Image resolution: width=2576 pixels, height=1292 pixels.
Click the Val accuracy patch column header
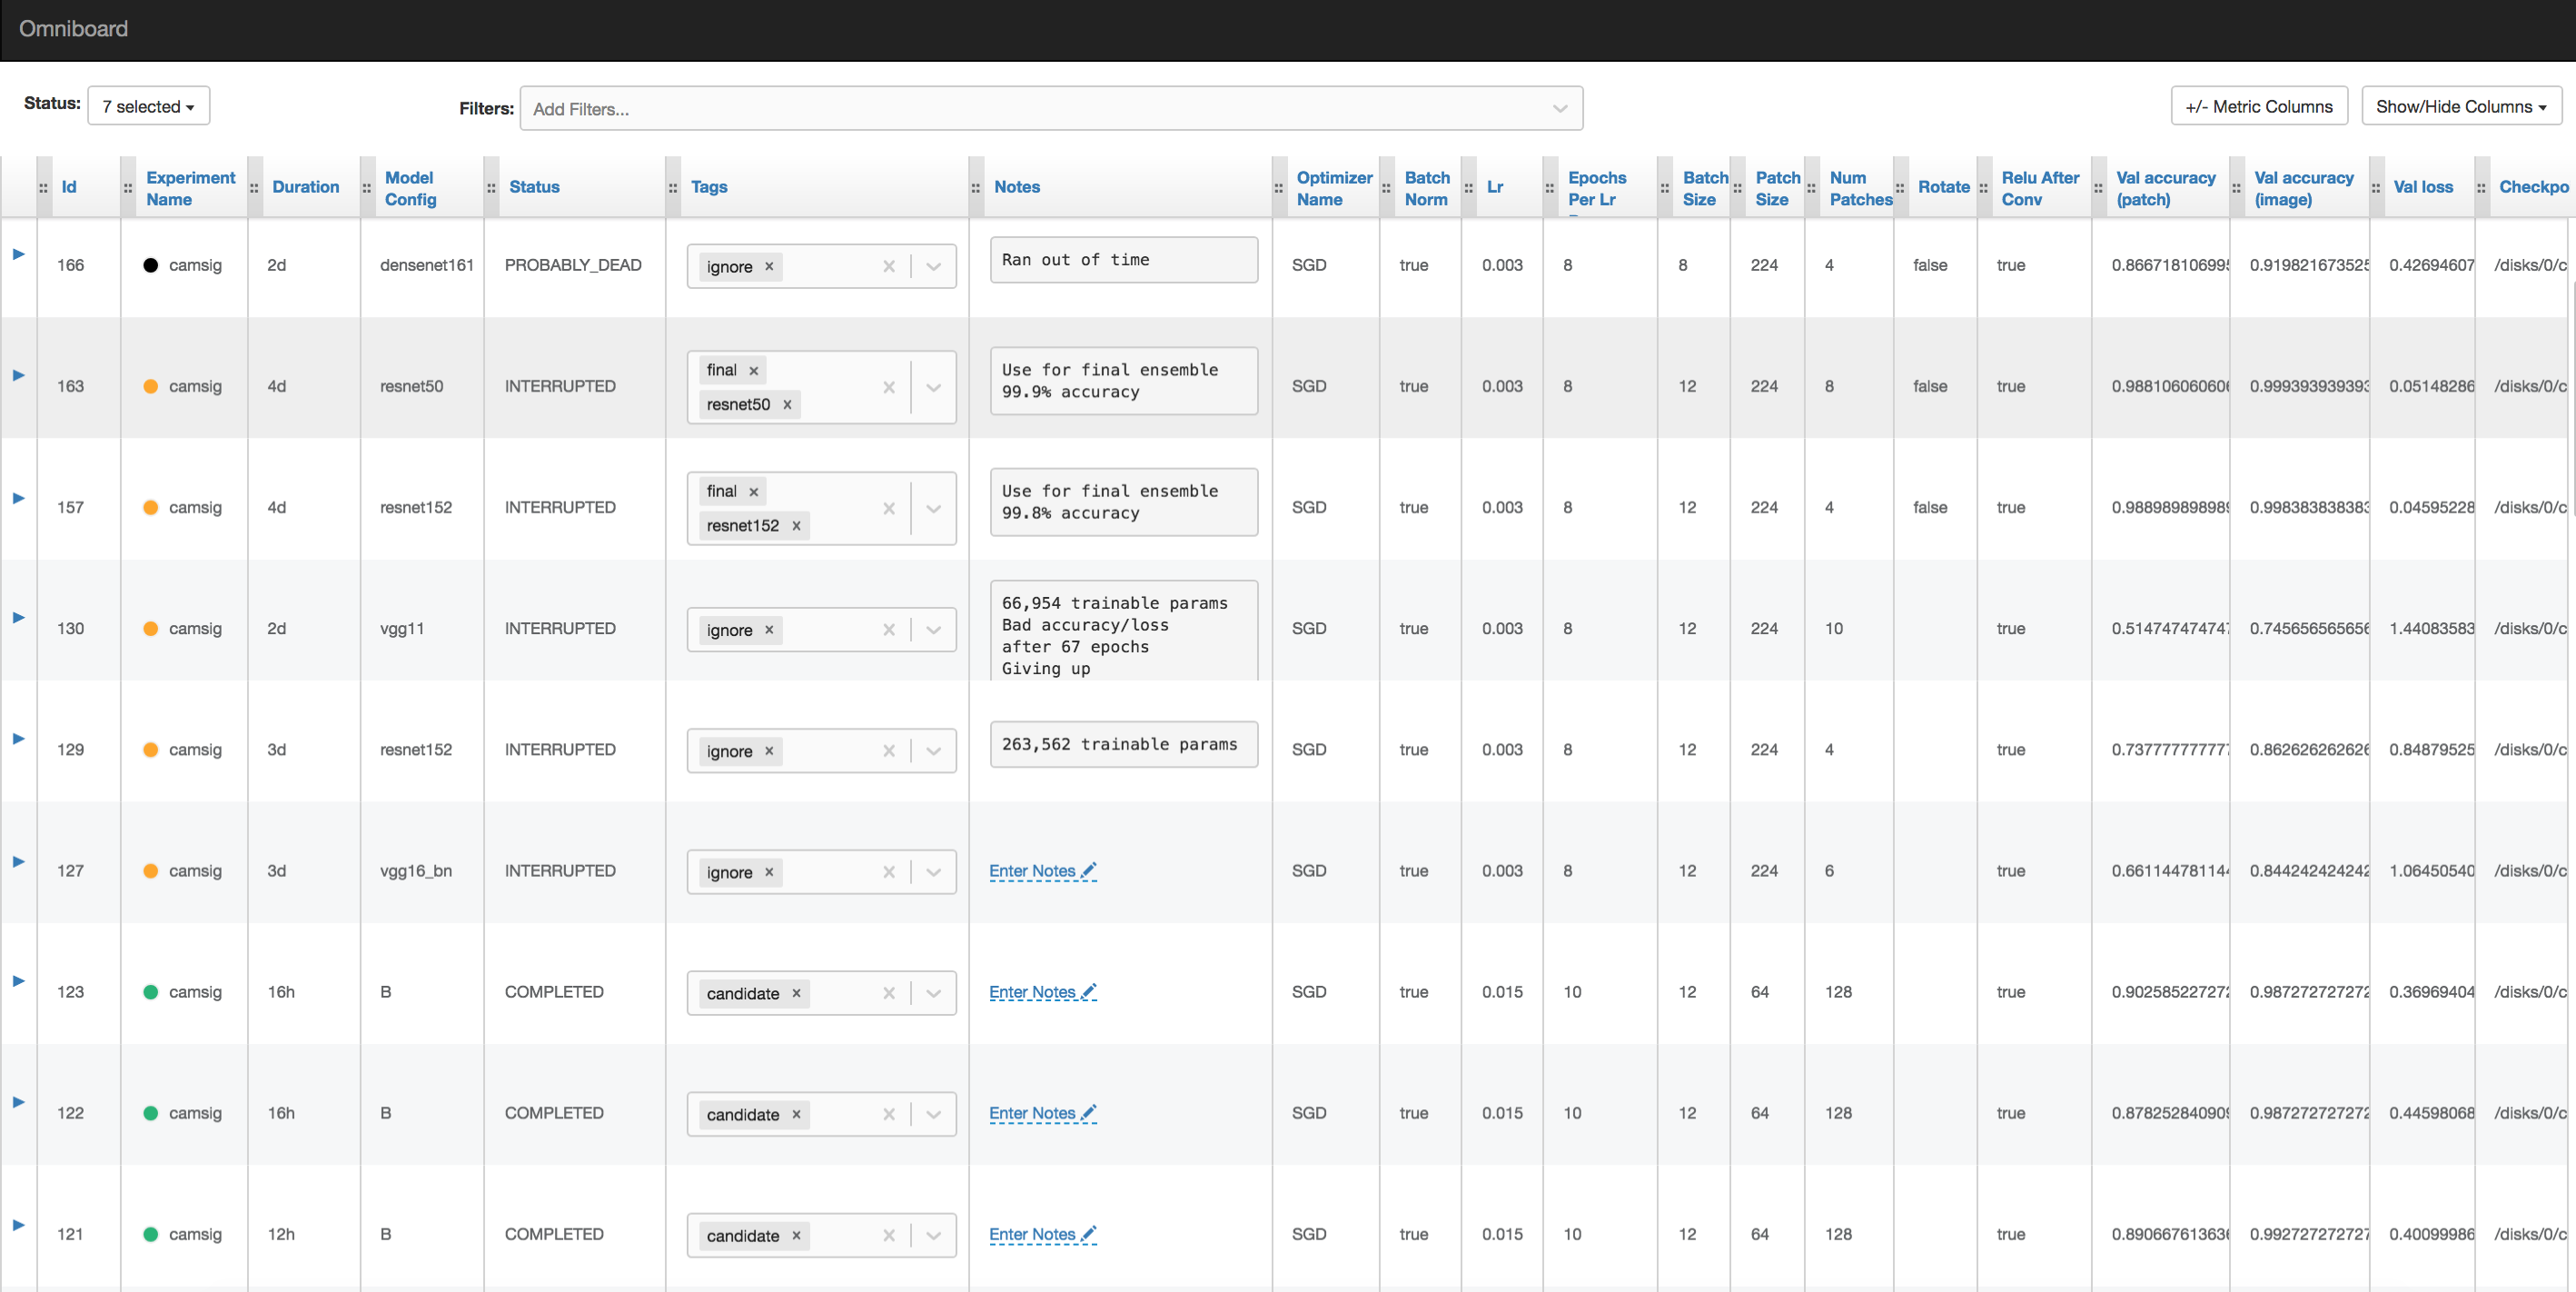tap(2165, 186)
